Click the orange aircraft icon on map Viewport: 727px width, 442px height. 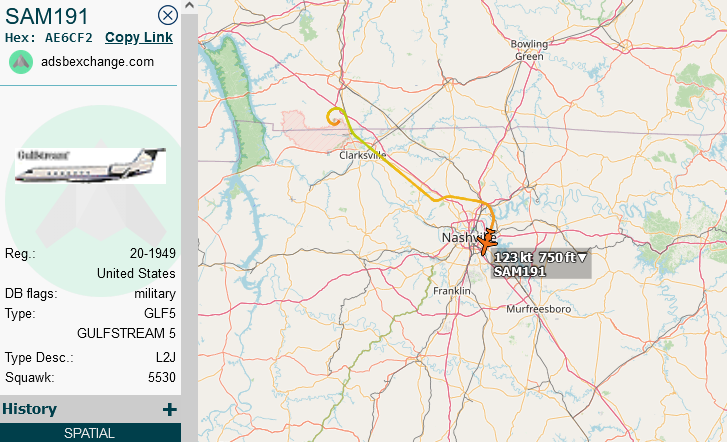coord(487,241)
